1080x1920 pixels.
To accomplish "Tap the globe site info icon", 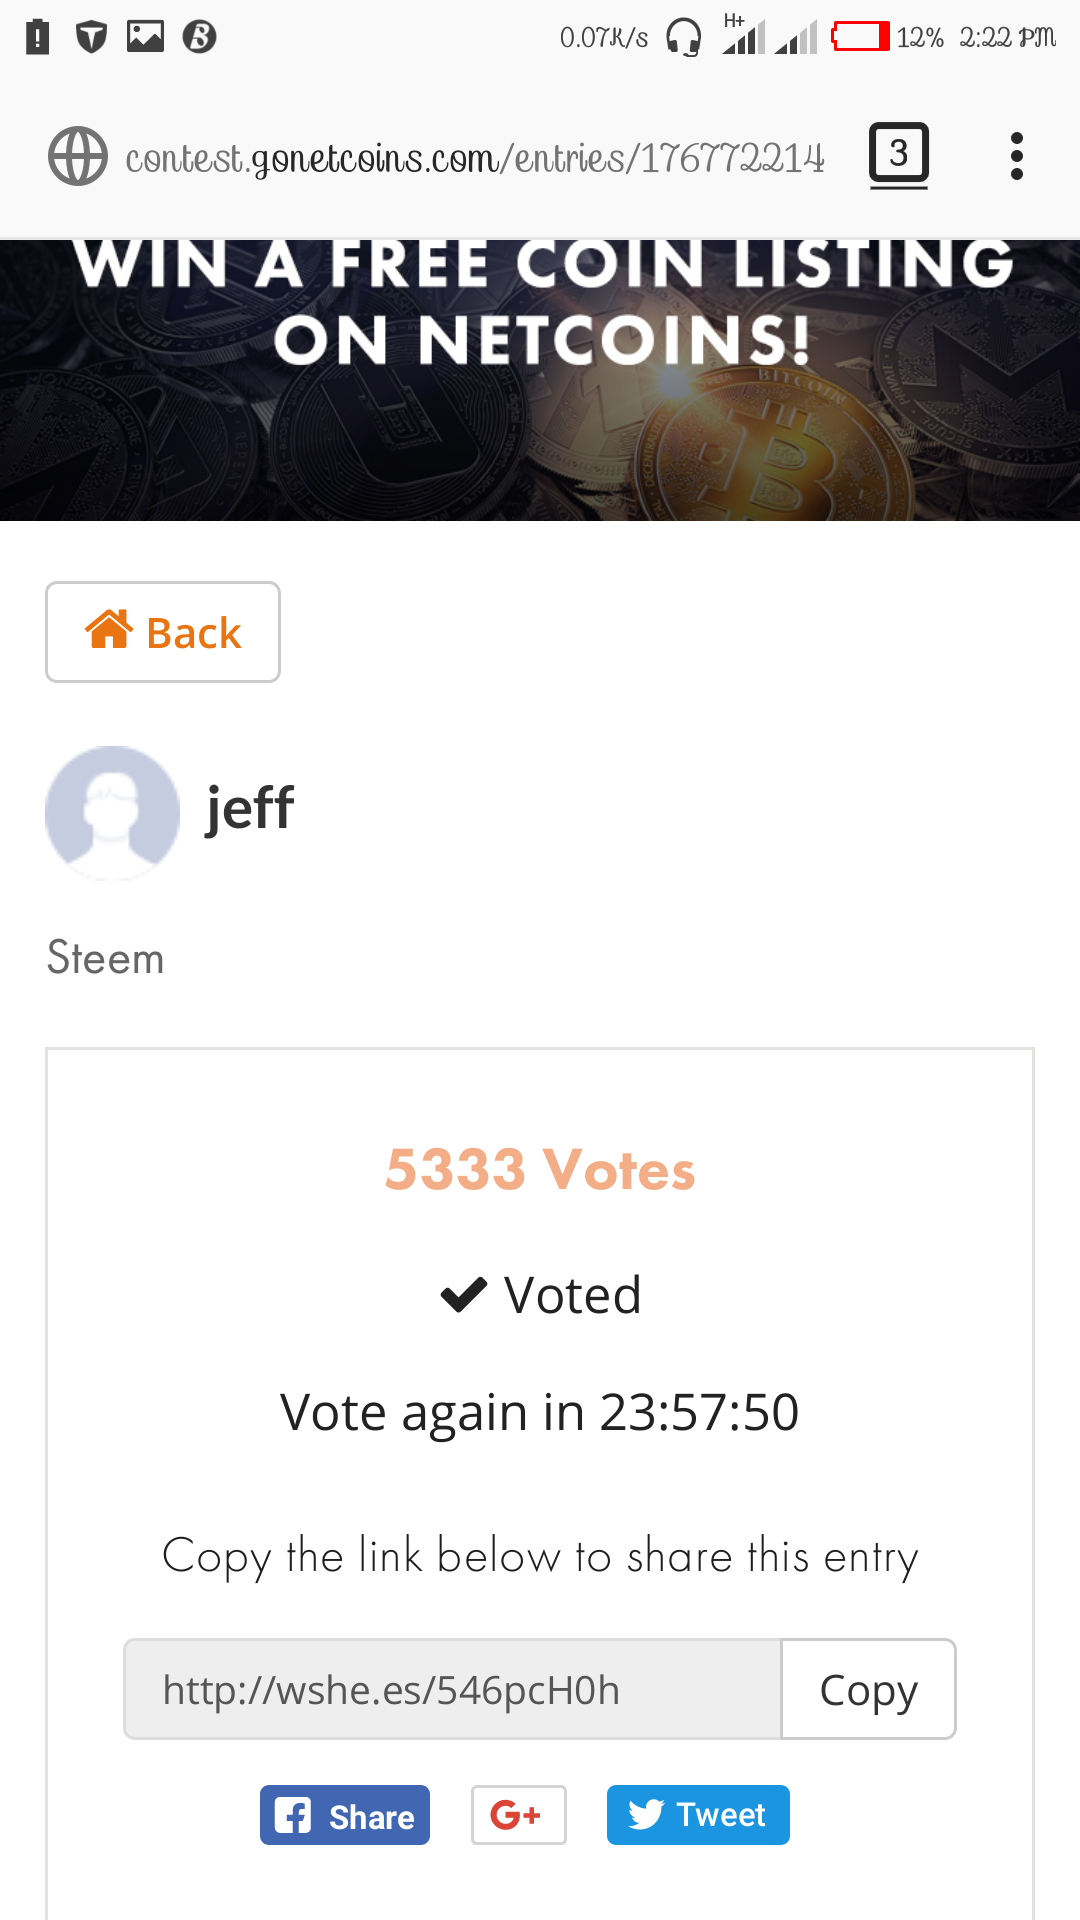I will (x=78, y=156).
